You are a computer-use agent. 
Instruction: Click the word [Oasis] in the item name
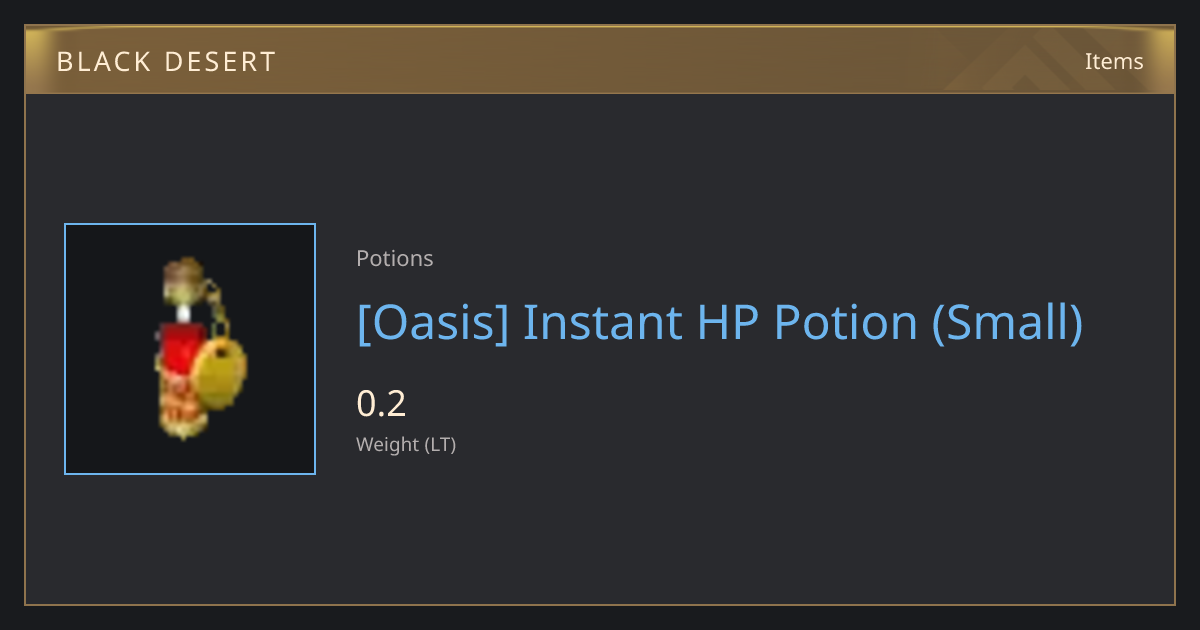(x=432, y=323)
